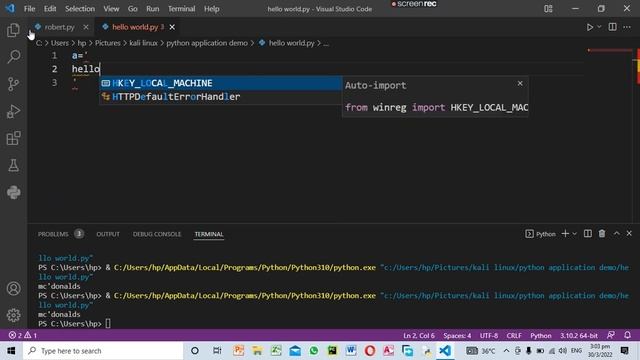640x360 pixels.
Task: Switch to the Debug Console tab
Action: click(x=157, y=234)
